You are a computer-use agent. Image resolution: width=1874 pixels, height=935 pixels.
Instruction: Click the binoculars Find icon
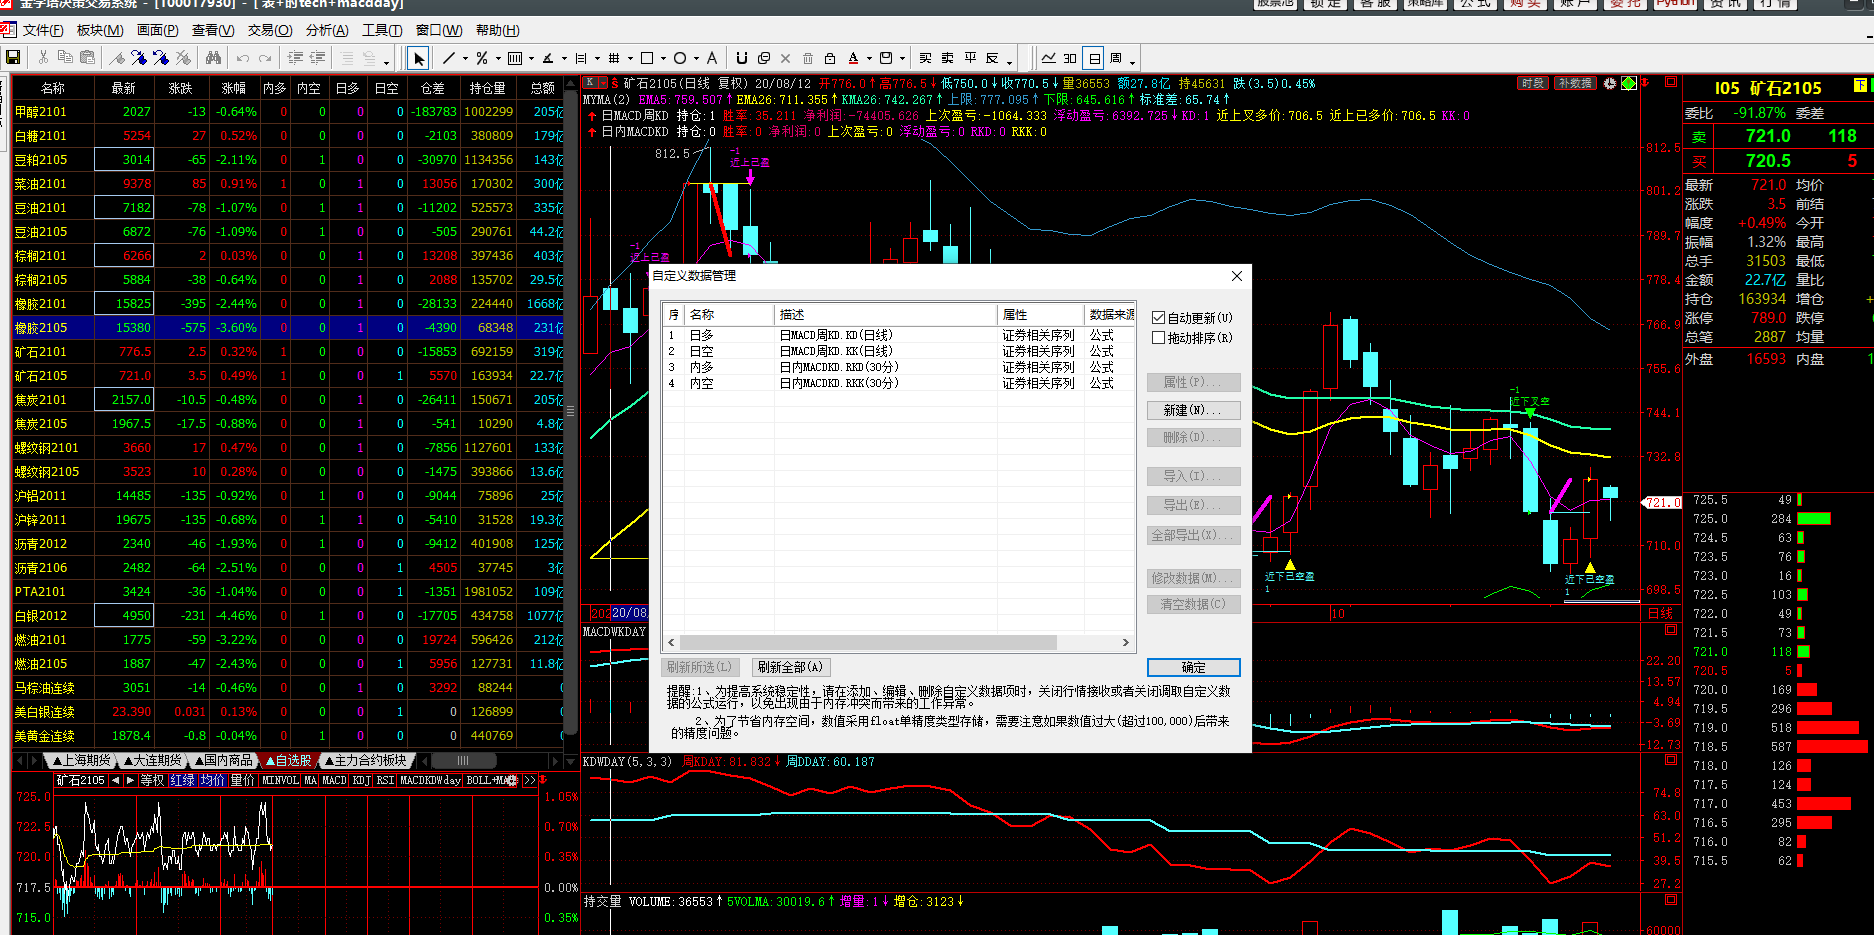pyautogui.click(x=213, y=58)
